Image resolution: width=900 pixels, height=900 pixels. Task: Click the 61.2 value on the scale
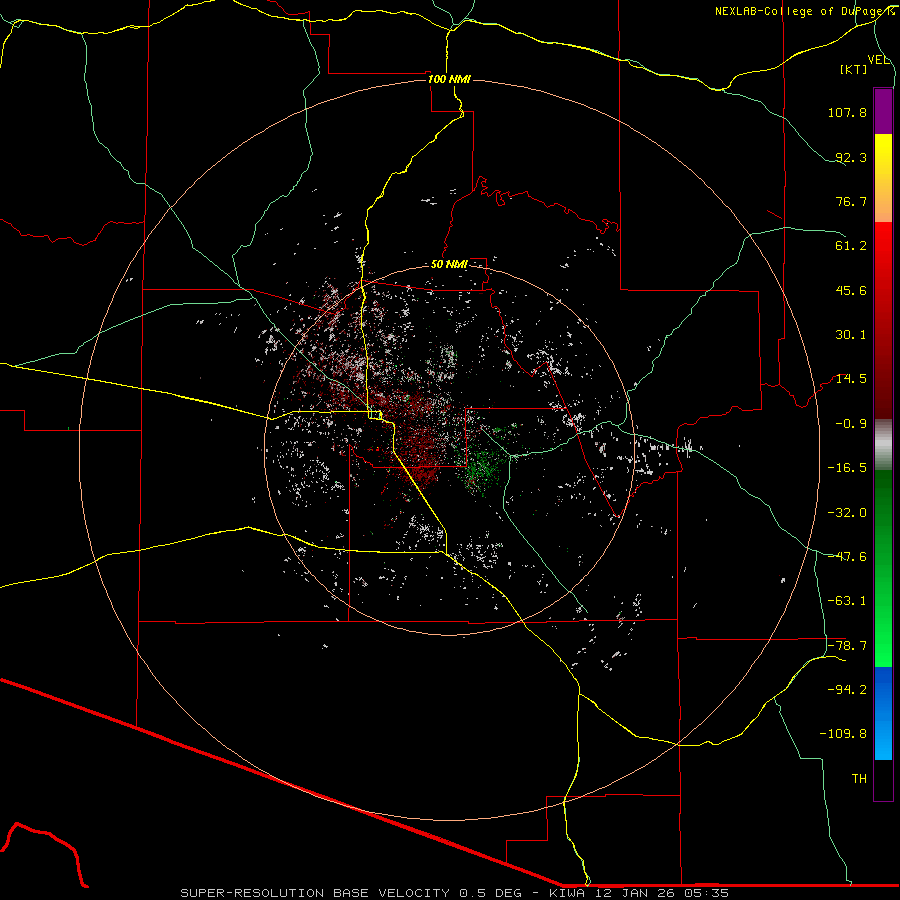pyautogui.click(x=850, y=246)
